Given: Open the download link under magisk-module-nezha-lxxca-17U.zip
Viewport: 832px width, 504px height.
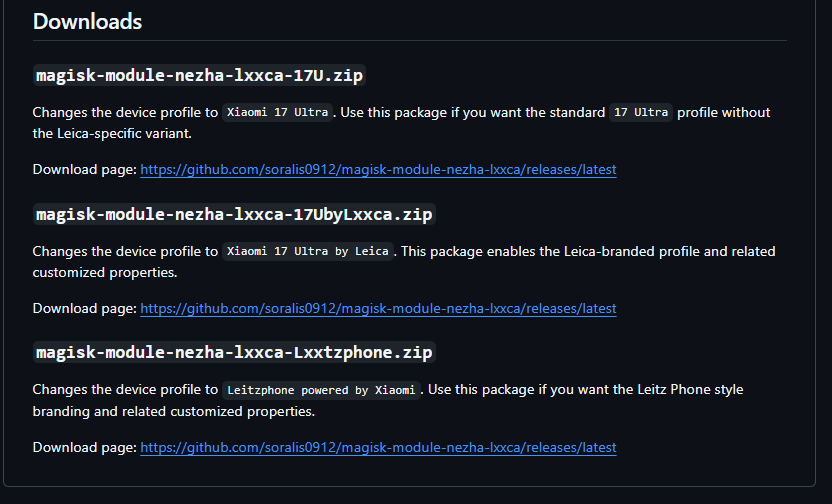Looking at the screenshot, I should pos(378,169).
